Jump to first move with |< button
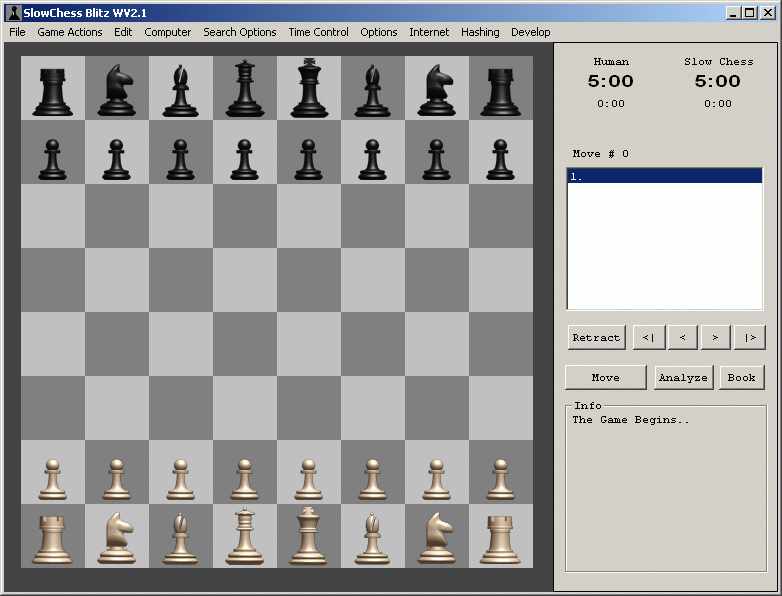This screenshot has height=596, width=782. (x=648, y=337)
